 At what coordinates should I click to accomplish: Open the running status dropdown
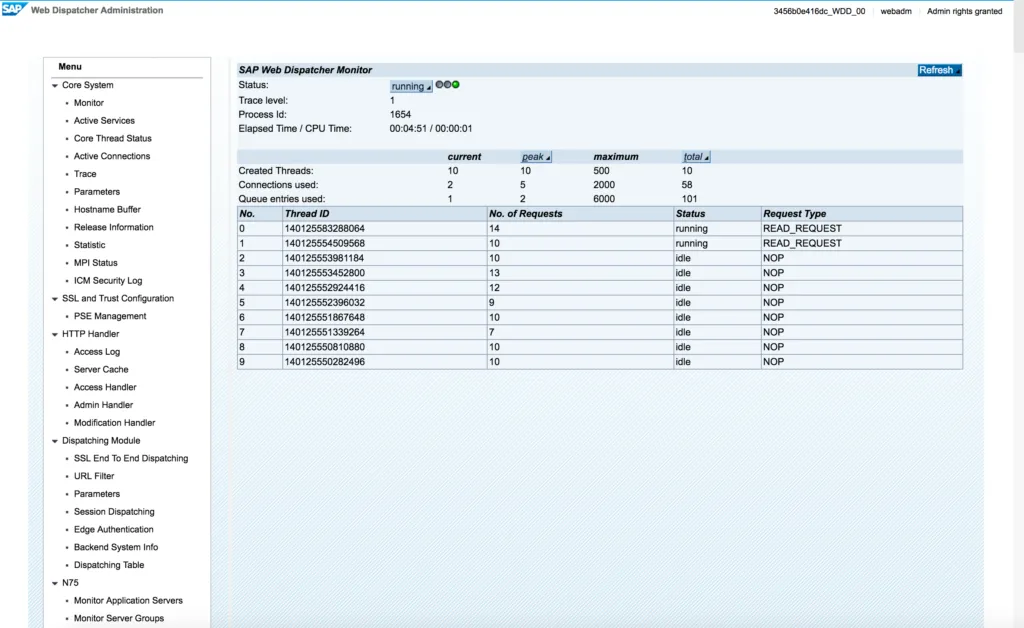(x=411, y=87)
